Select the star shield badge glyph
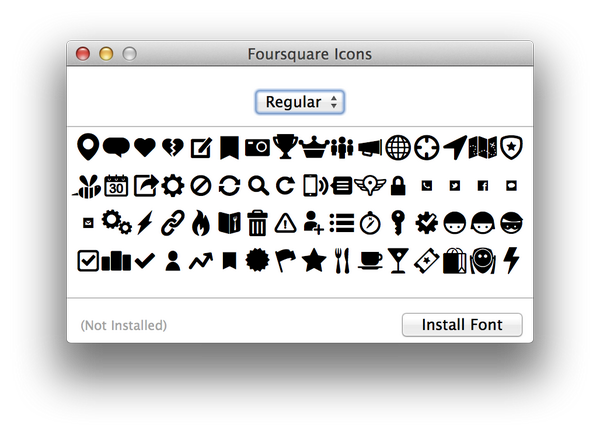This screenshot has height=435, width=600. (511, 147)
